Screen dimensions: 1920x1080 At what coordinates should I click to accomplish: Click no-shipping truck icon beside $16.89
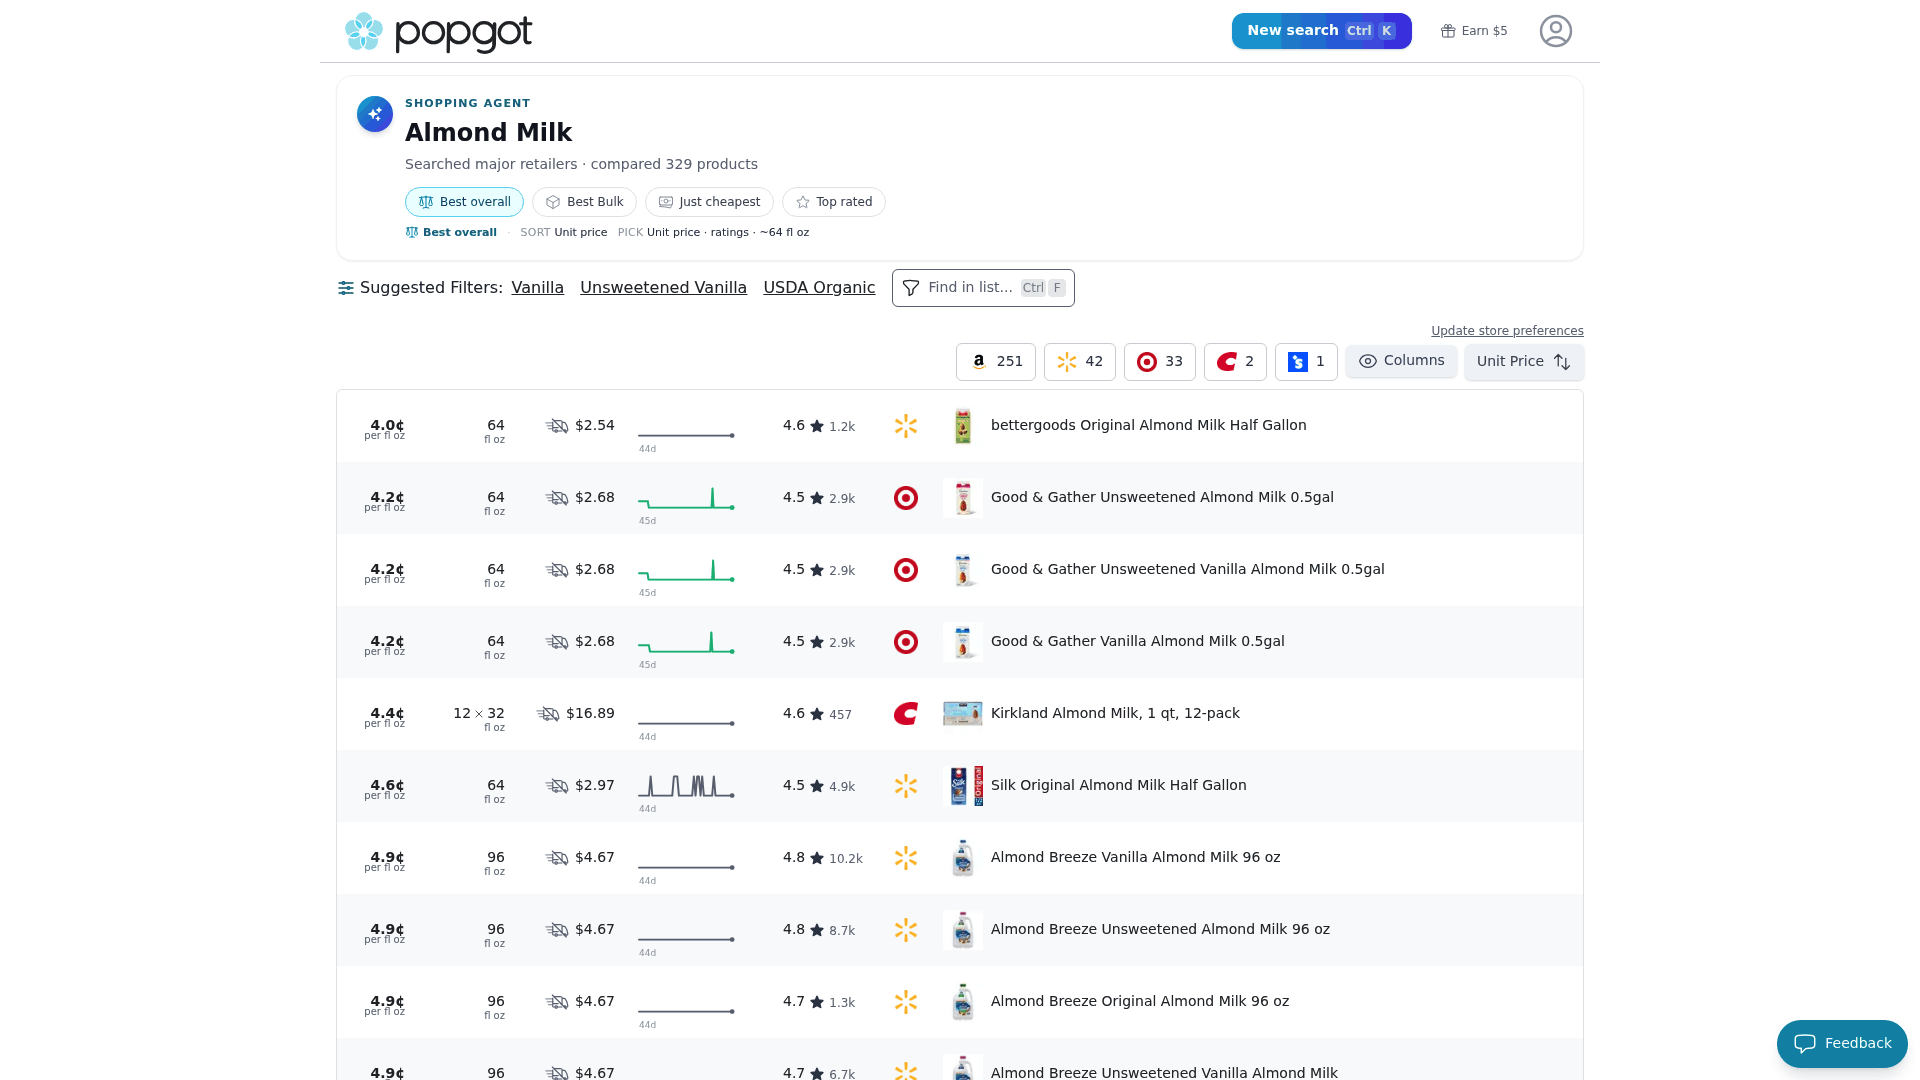coord(548,714)
